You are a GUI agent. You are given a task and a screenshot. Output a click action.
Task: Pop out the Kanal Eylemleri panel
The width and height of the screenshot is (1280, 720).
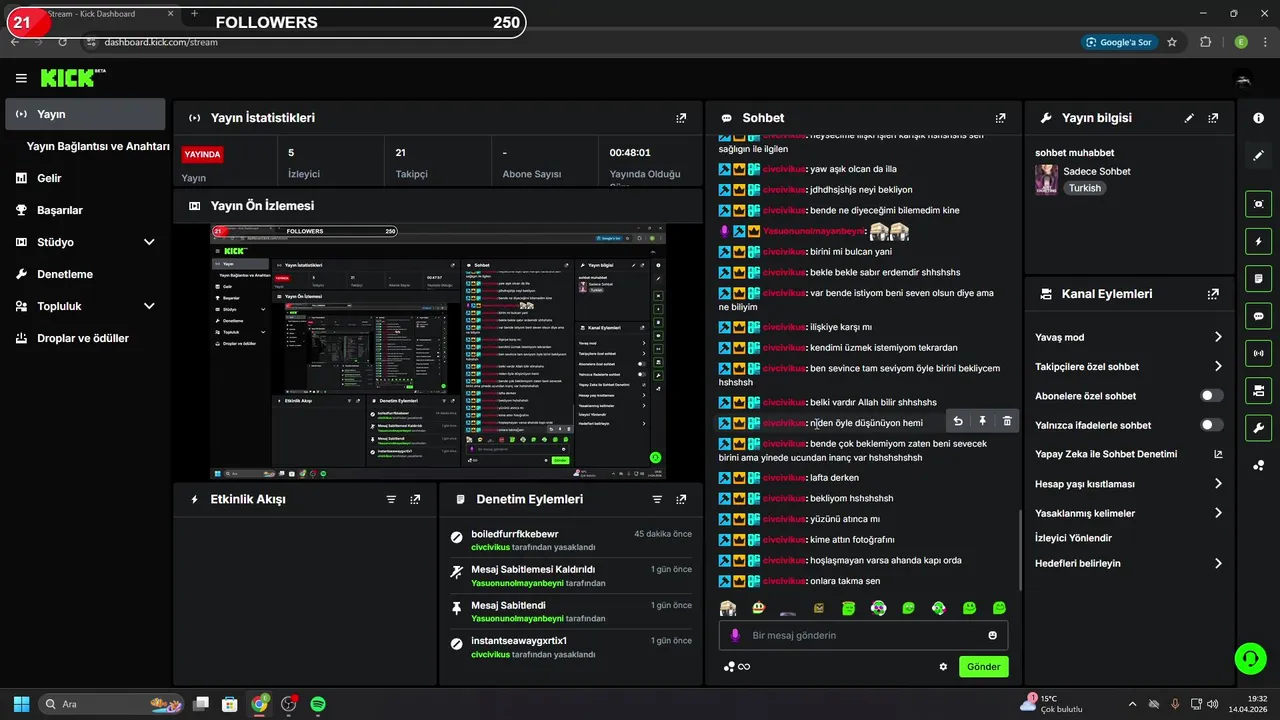point(1213,294)
